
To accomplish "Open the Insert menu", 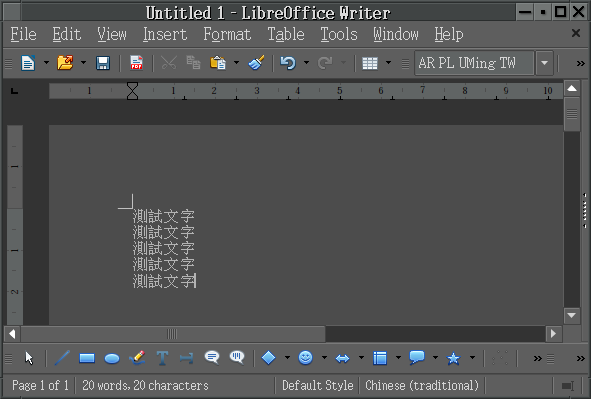I will (165, 34).
